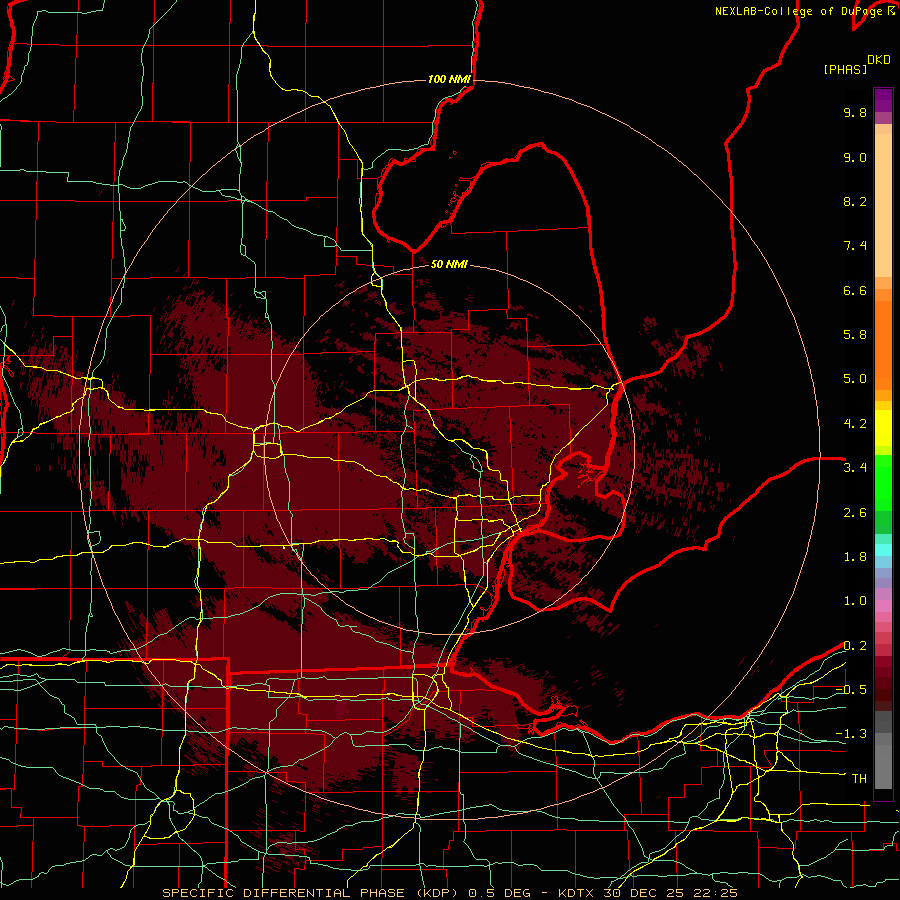Viewport: 900px width, 900px height.
Task: Pick the cyan band of the color bar
Action: pos(883,549)
